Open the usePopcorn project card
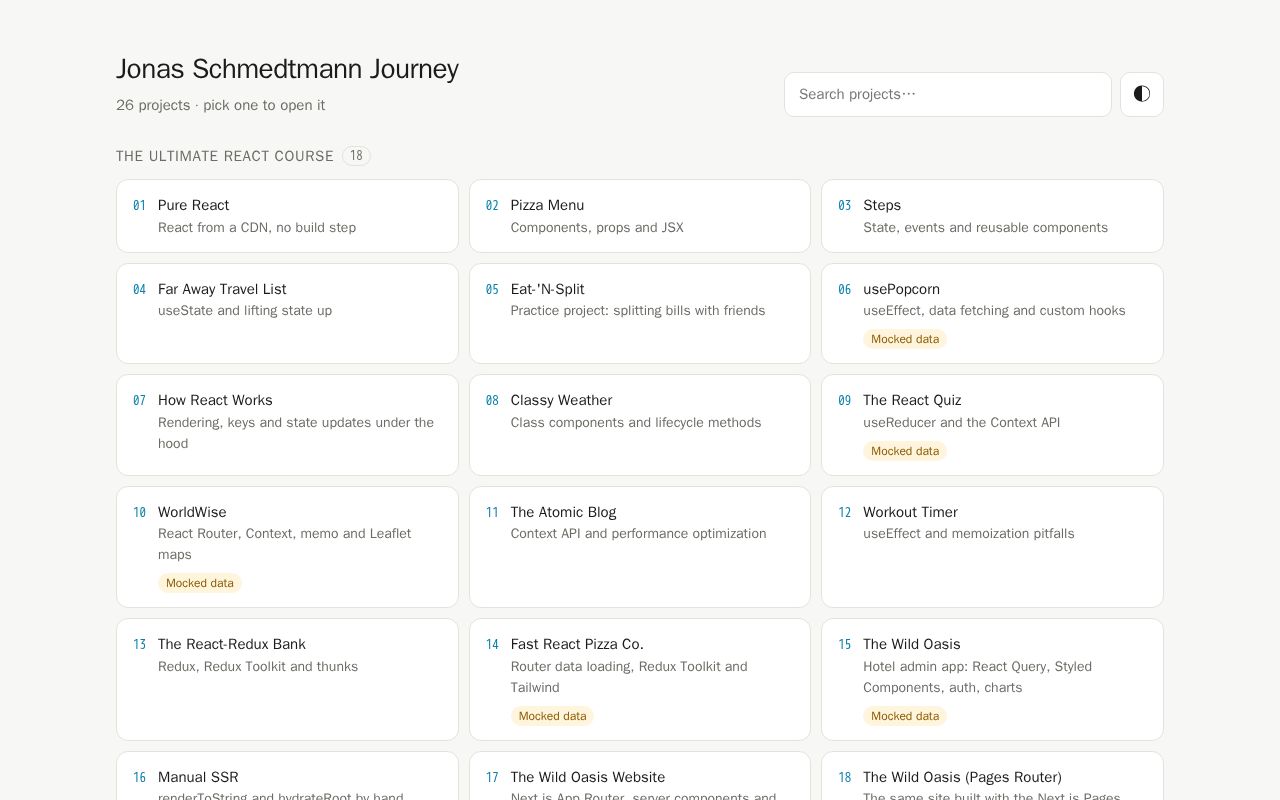Screen dimensions: 1280x800 click(x=992, y=313)
